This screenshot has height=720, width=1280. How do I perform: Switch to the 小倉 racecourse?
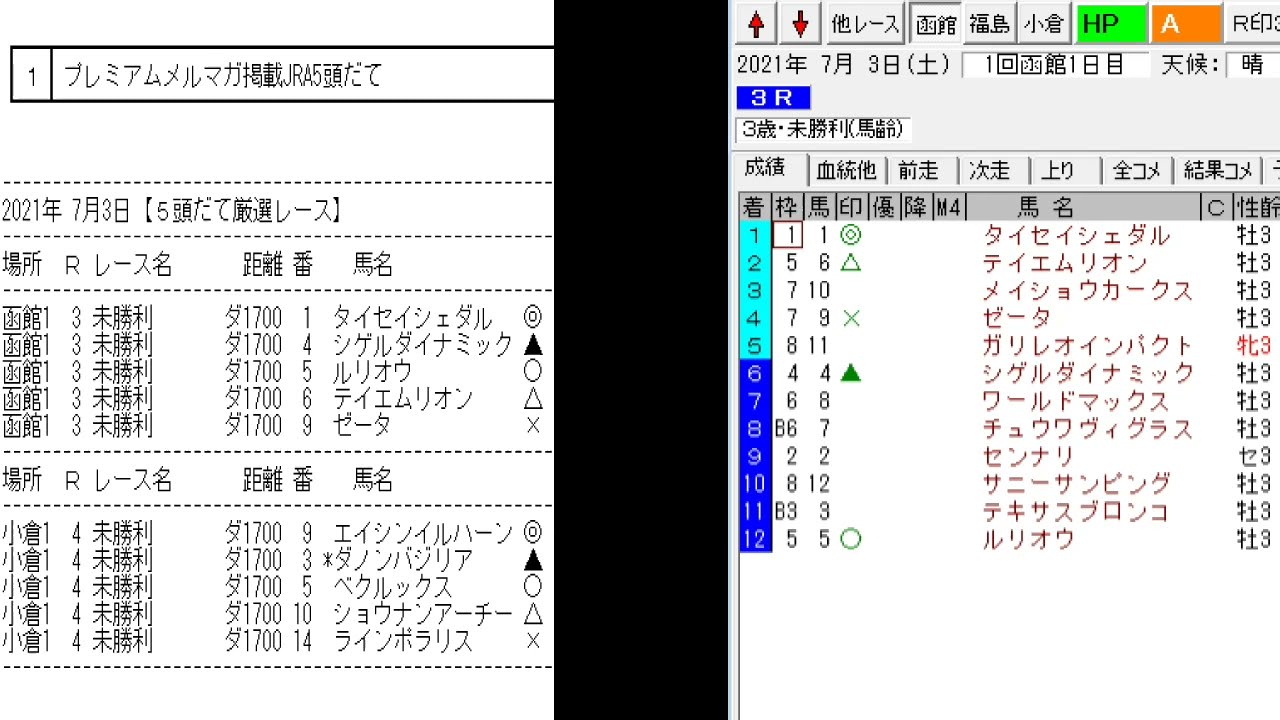point(1044,24)
